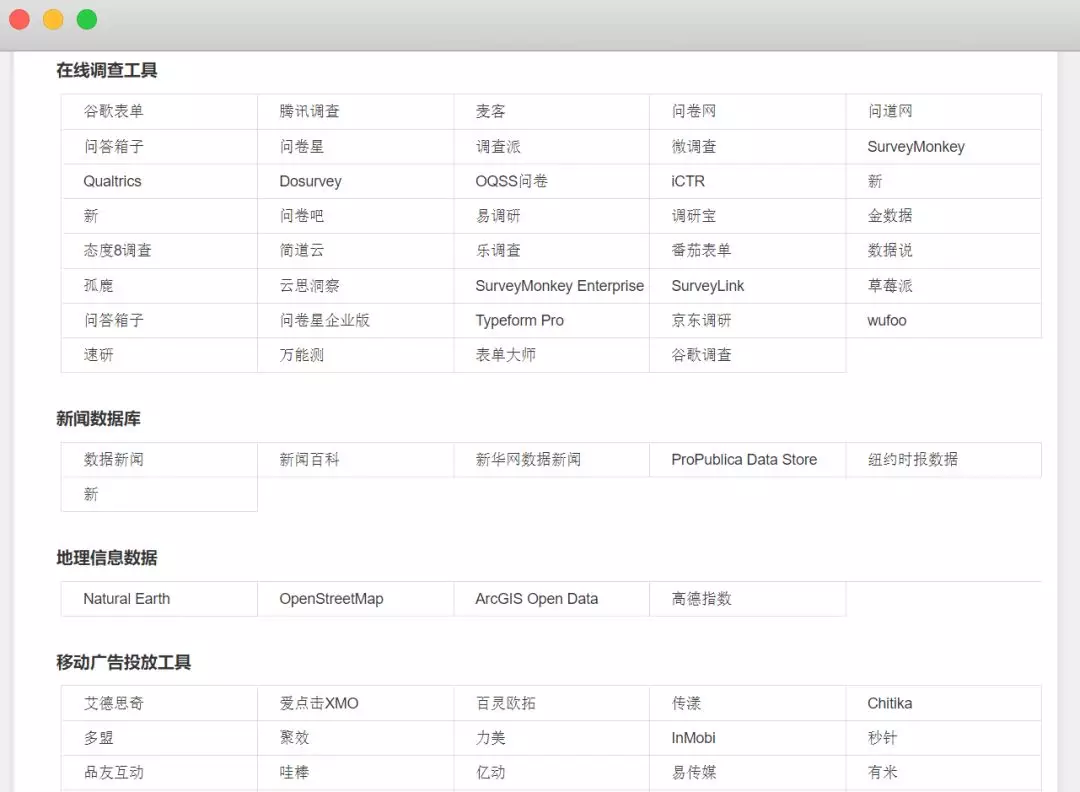1080x792 pixels.
Task: Open the Natural Earth link
Action: pyautogui.click(x=127, y=598)
